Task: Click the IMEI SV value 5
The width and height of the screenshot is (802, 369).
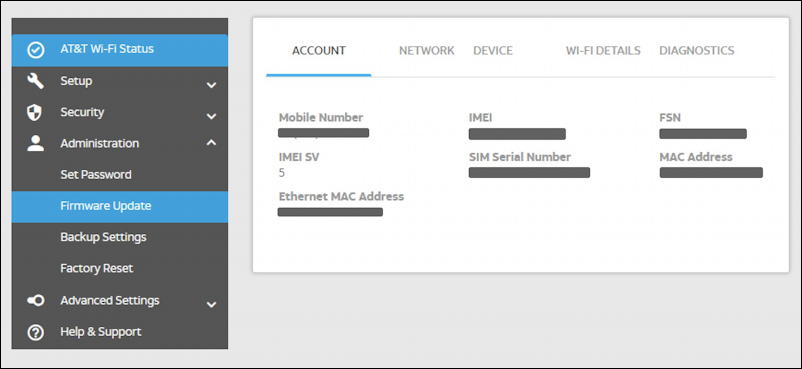Action: coord(282,173)
